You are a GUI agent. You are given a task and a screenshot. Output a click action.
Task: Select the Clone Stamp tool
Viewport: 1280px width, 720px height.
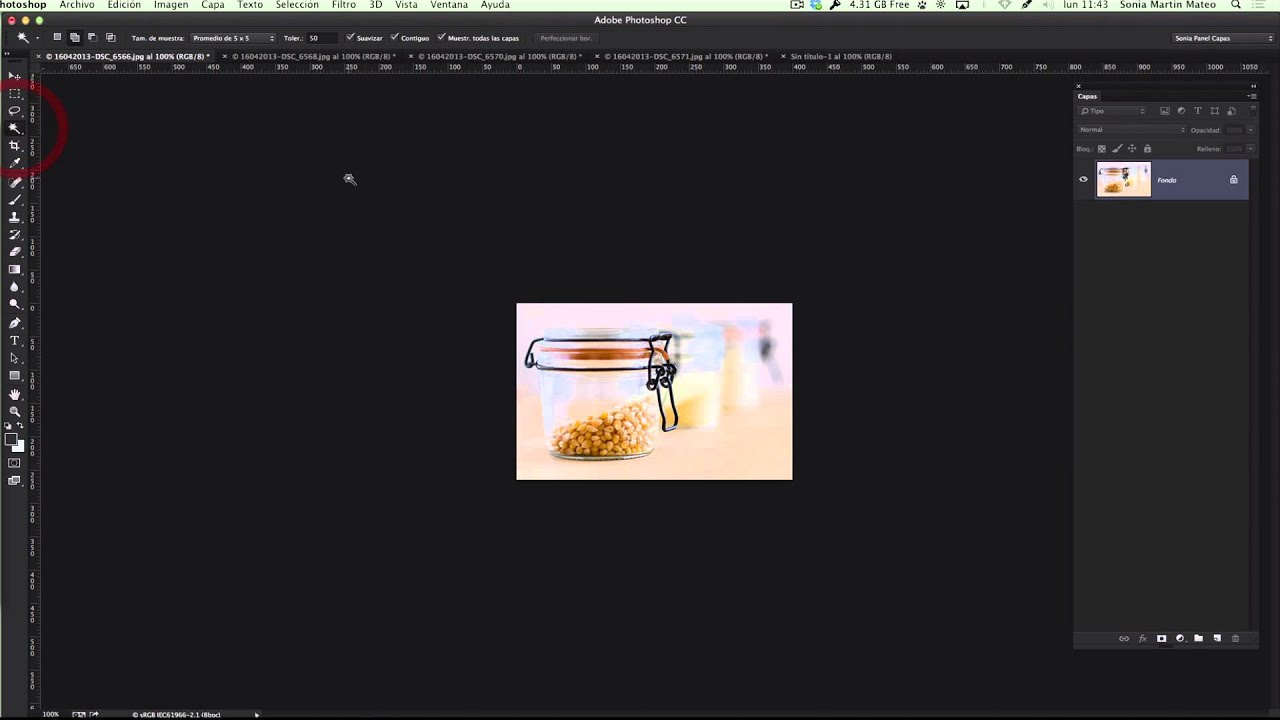pos(14,217)
